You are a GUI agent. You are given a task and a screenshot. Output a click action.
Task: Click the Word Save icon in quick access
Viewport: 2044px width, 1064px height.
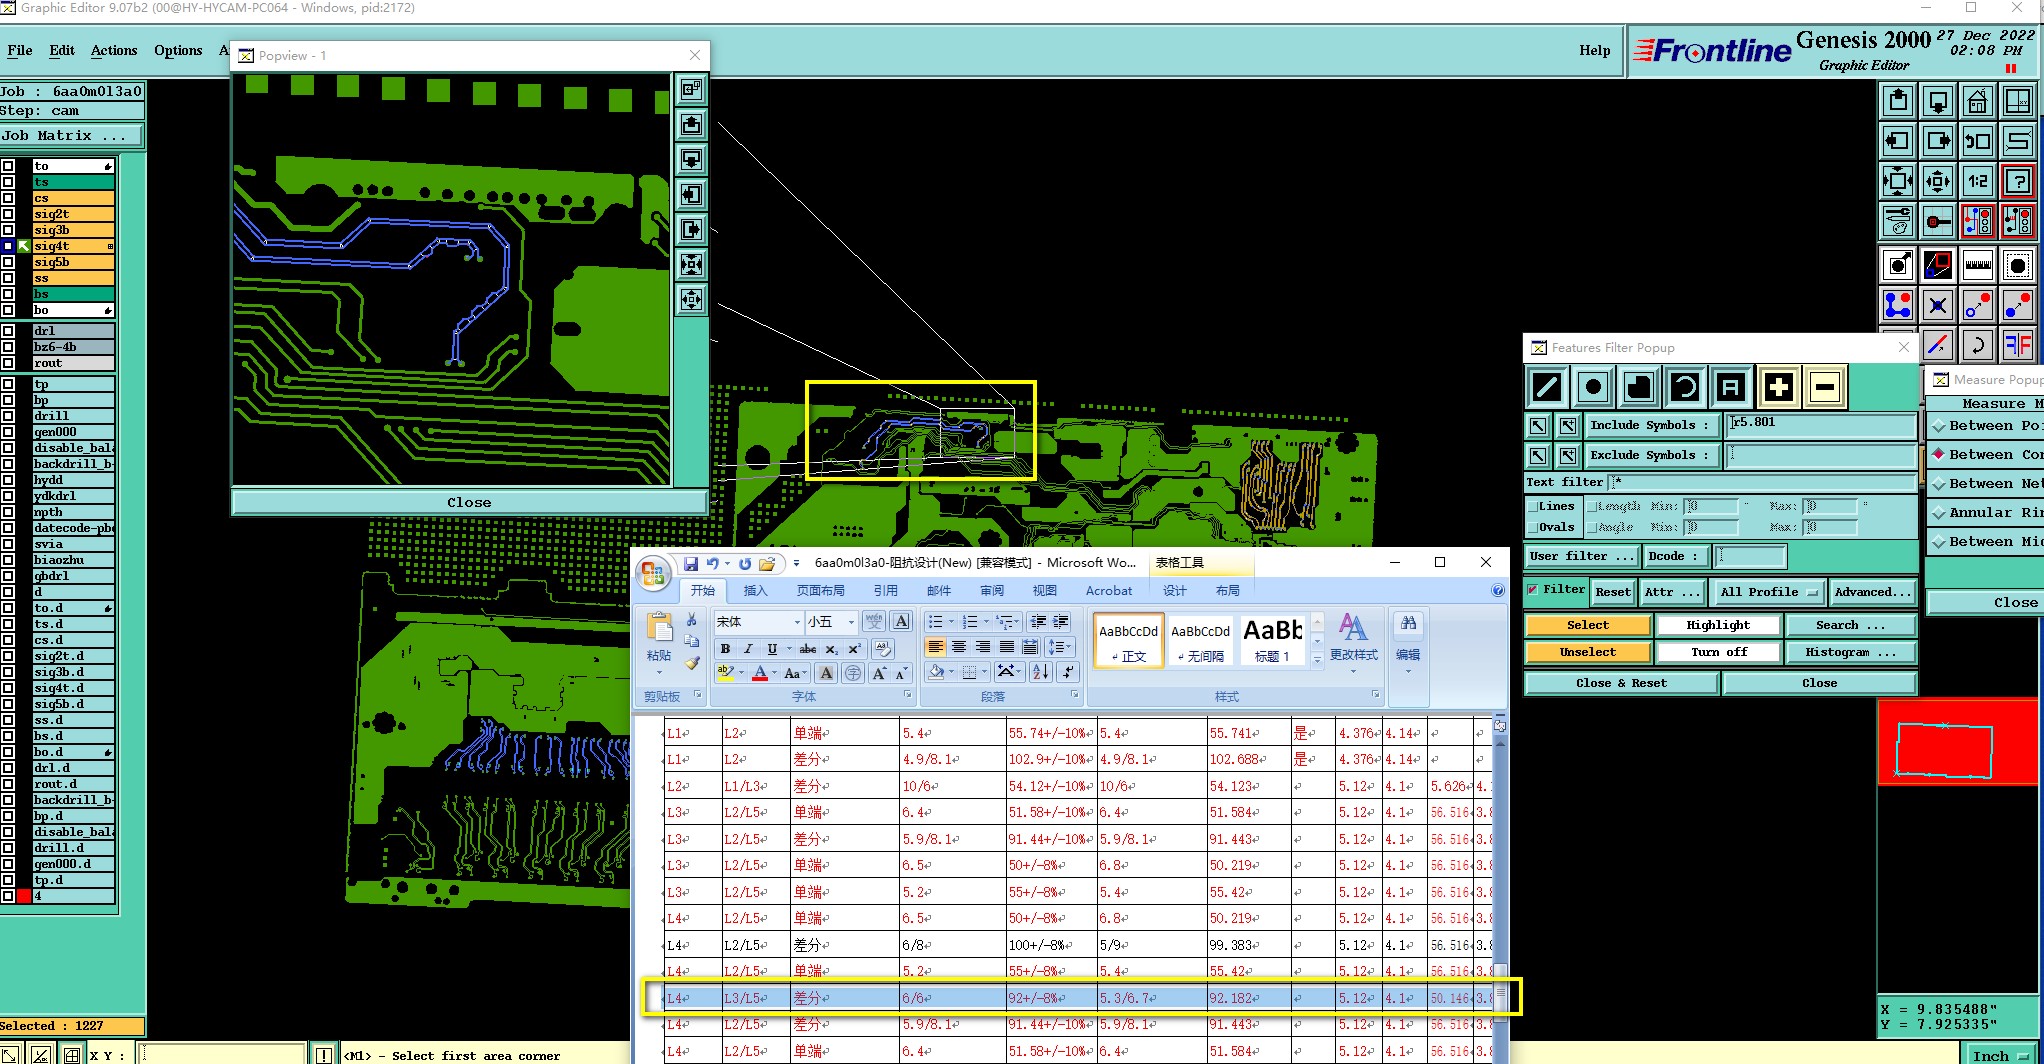tap(689, 563)
